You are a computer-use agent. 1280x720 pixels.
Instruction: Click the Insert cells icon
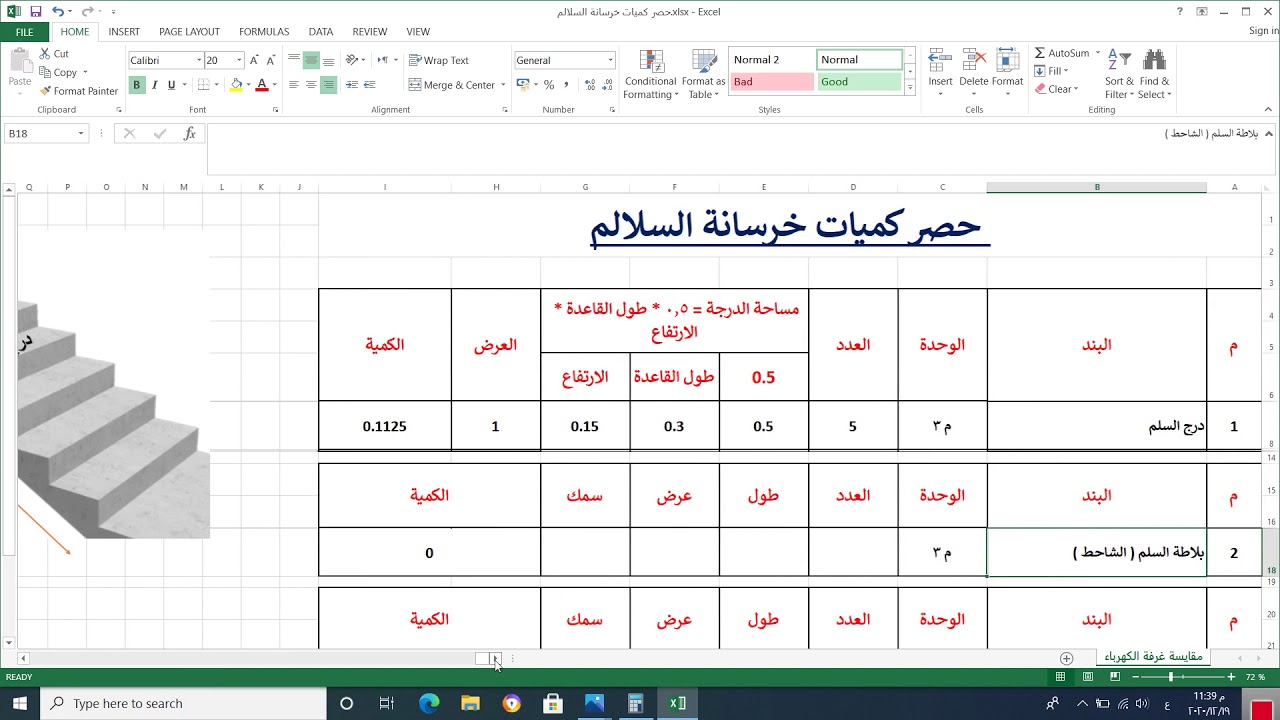coord(940,61)
